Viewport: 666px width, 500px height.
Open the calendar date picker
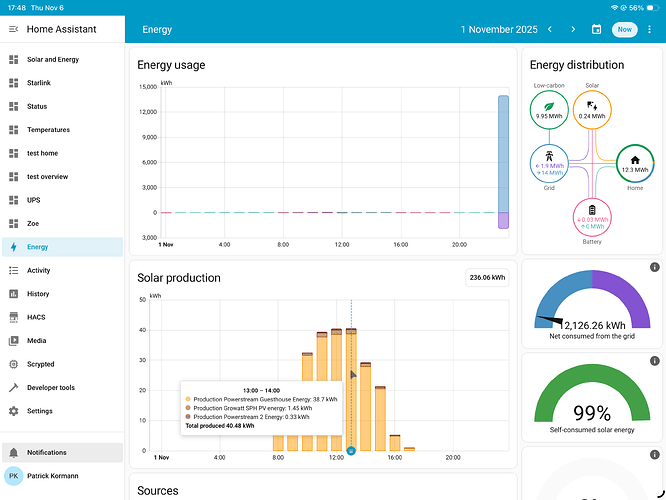(596, 30)
